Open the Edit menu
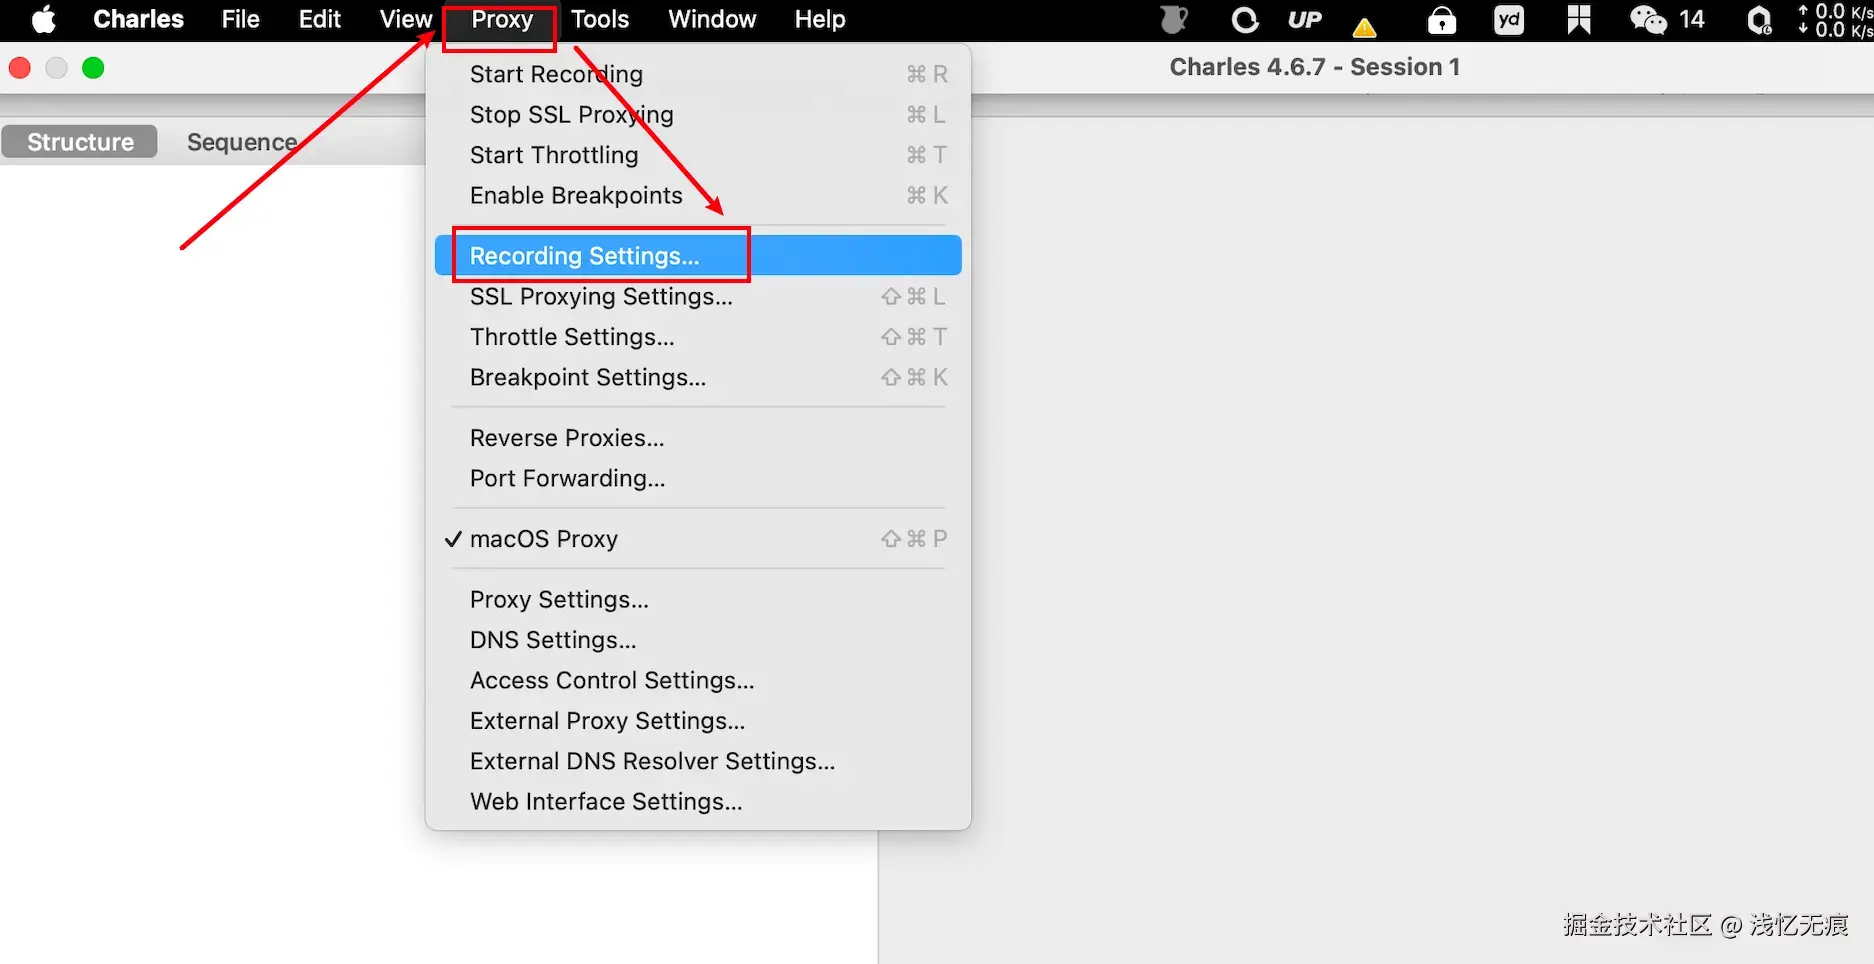 coord(319,19)
